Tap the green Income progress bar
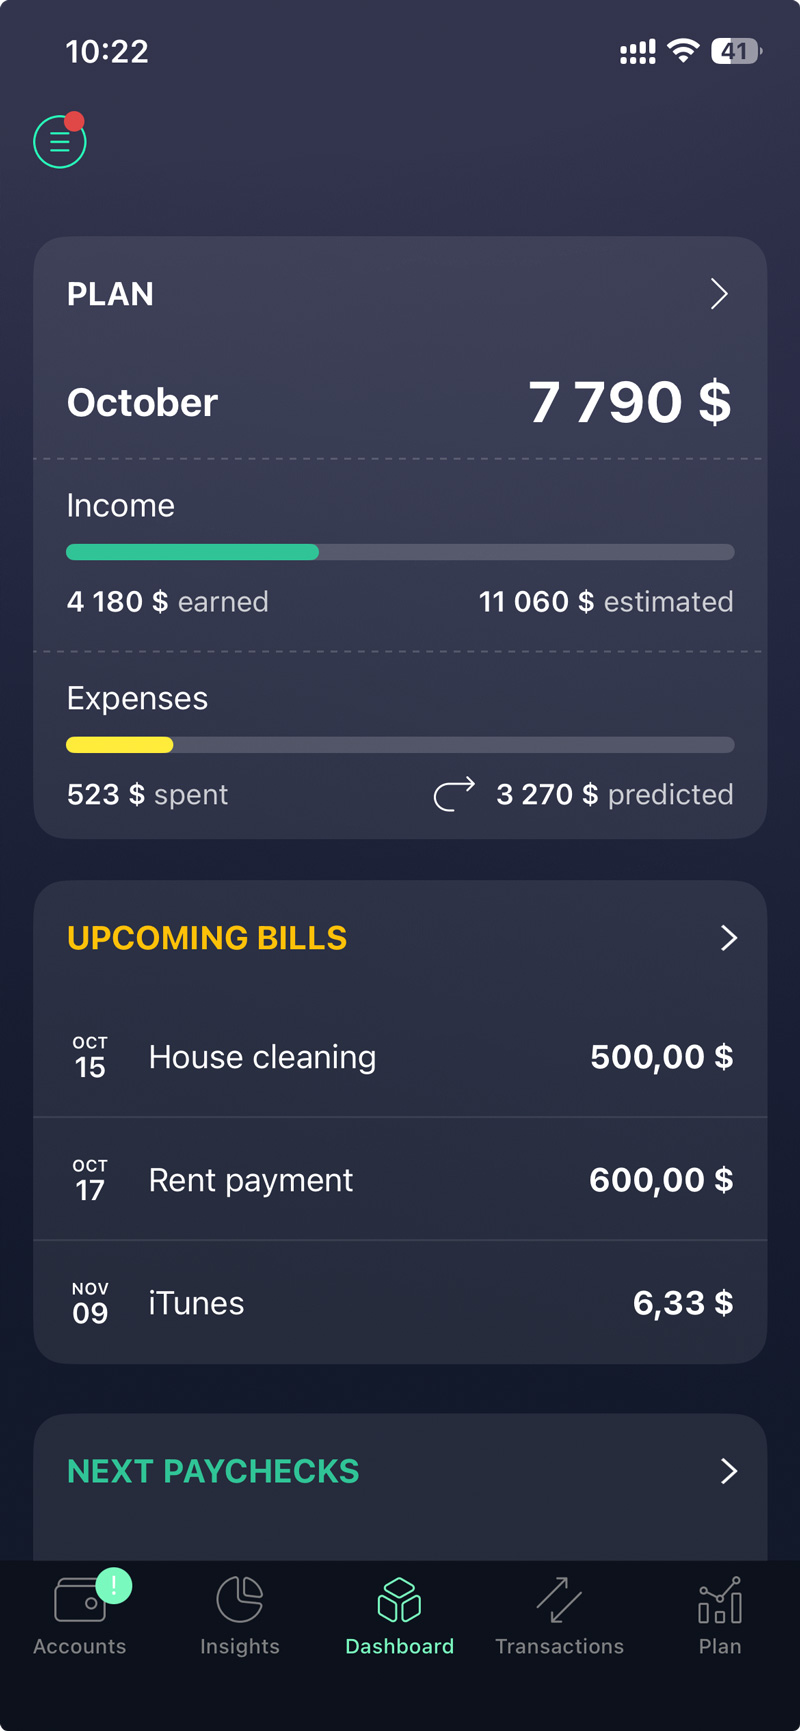This screenshot has width=800, height=1731. point(192,552)
